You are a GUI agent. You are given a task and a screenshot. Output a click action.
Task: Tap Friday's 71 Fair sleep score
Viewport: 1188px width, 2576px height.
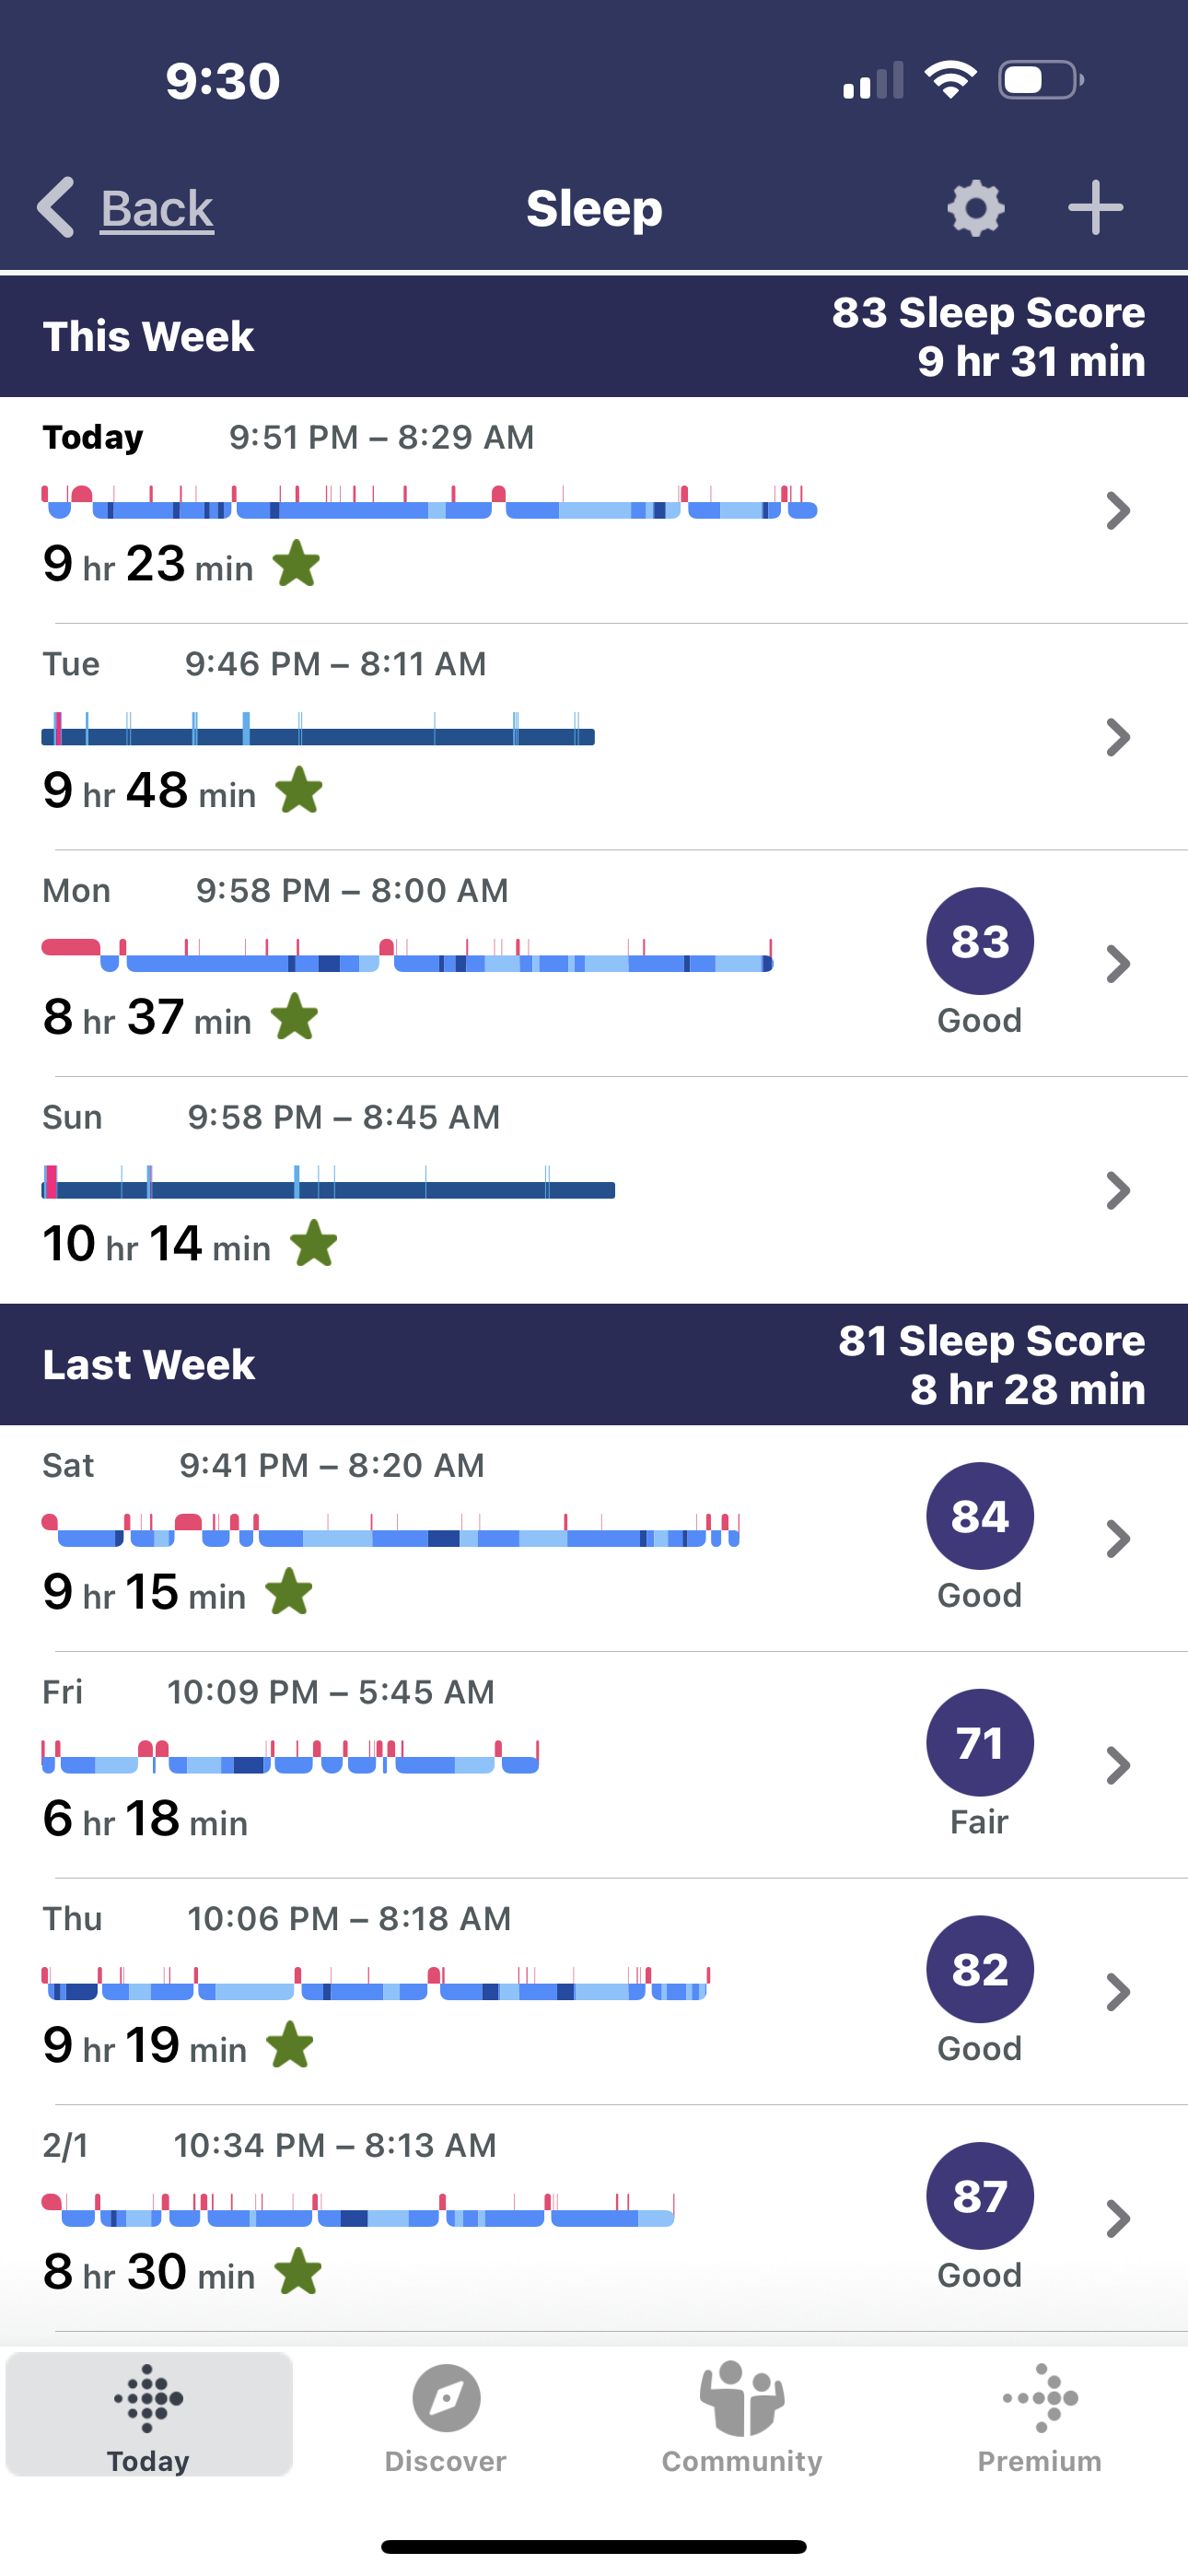point(979,1744)
